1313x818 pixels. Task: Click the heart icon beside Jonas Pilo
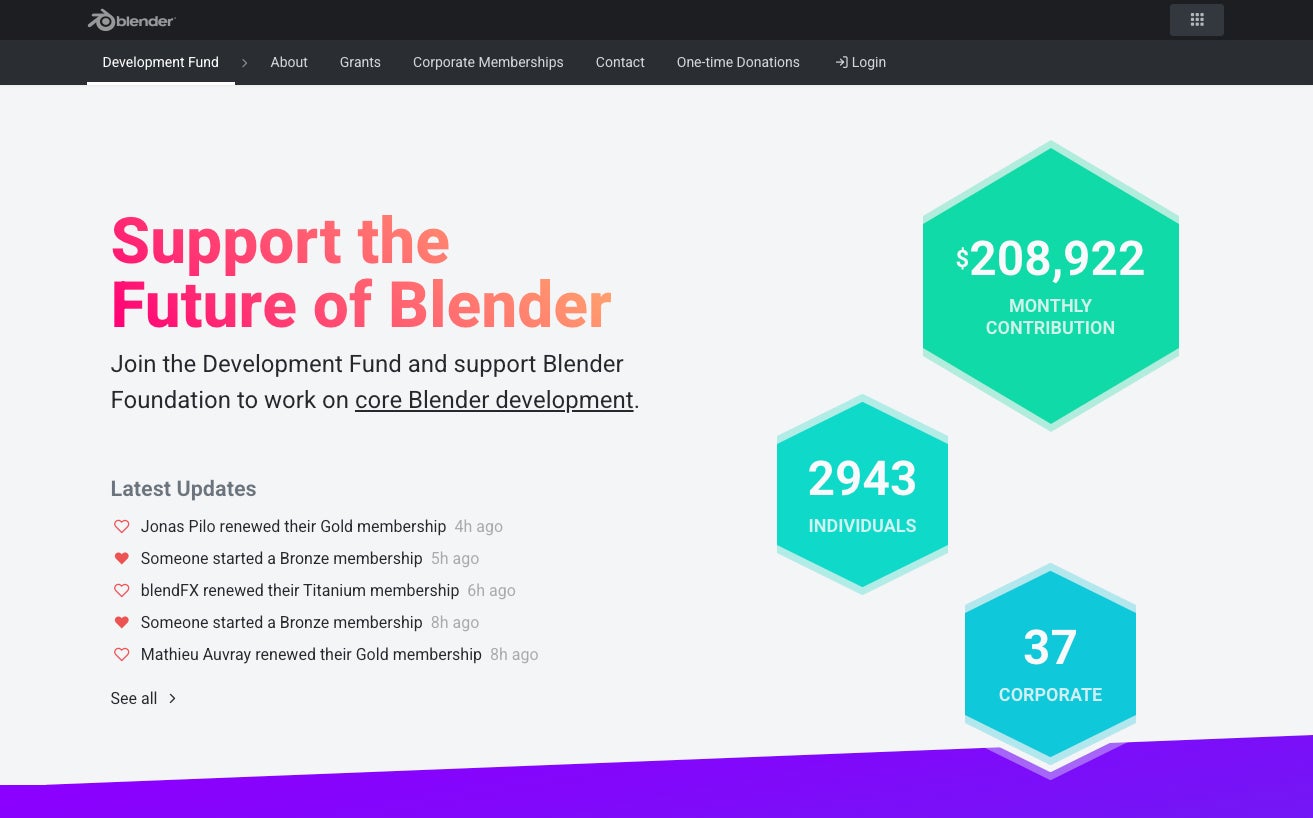click(121, 526)
